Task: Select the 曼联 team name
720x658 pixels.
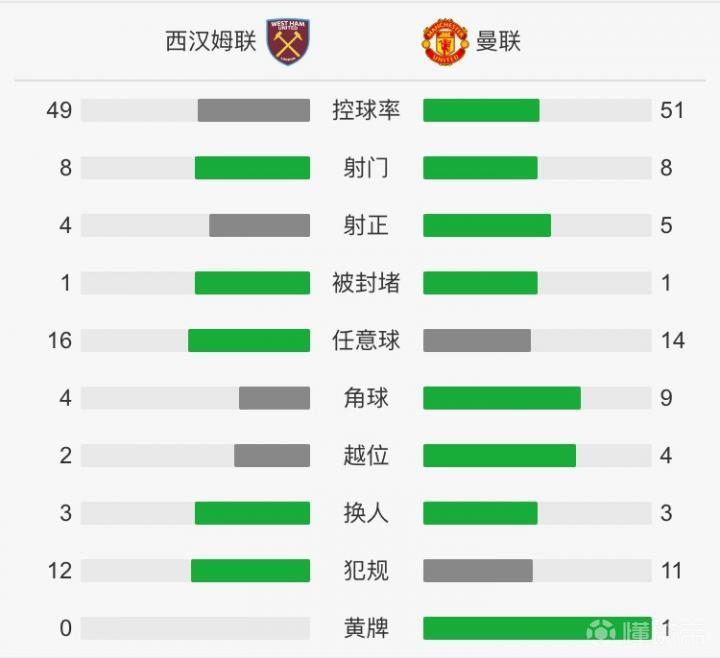Action: tap(500, 42)
